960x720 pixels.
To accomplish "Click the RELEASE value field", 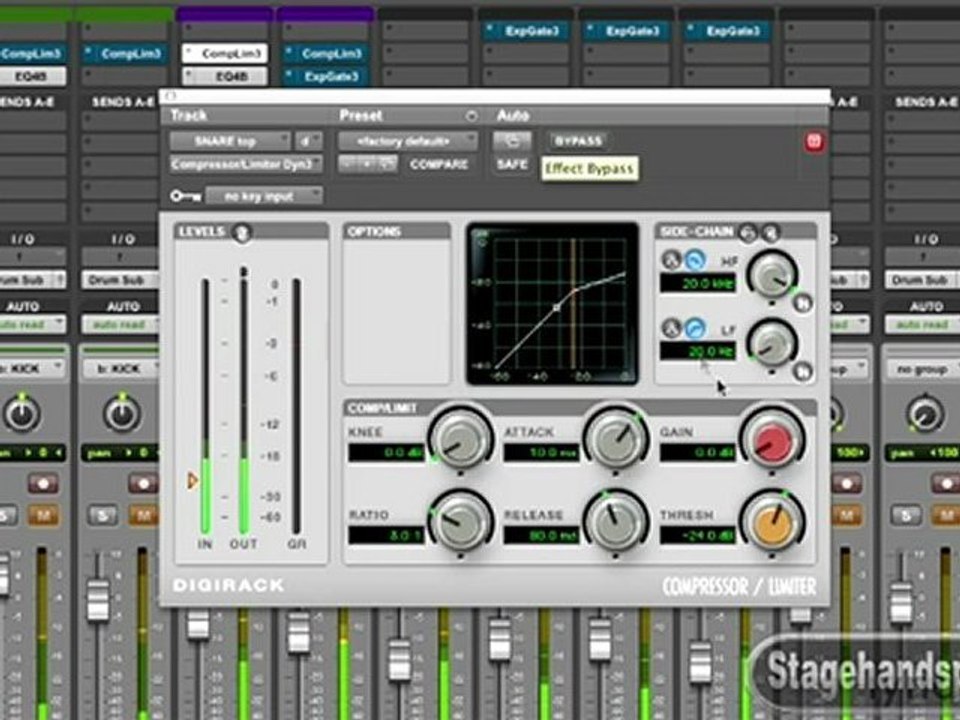I will point(541,535).
